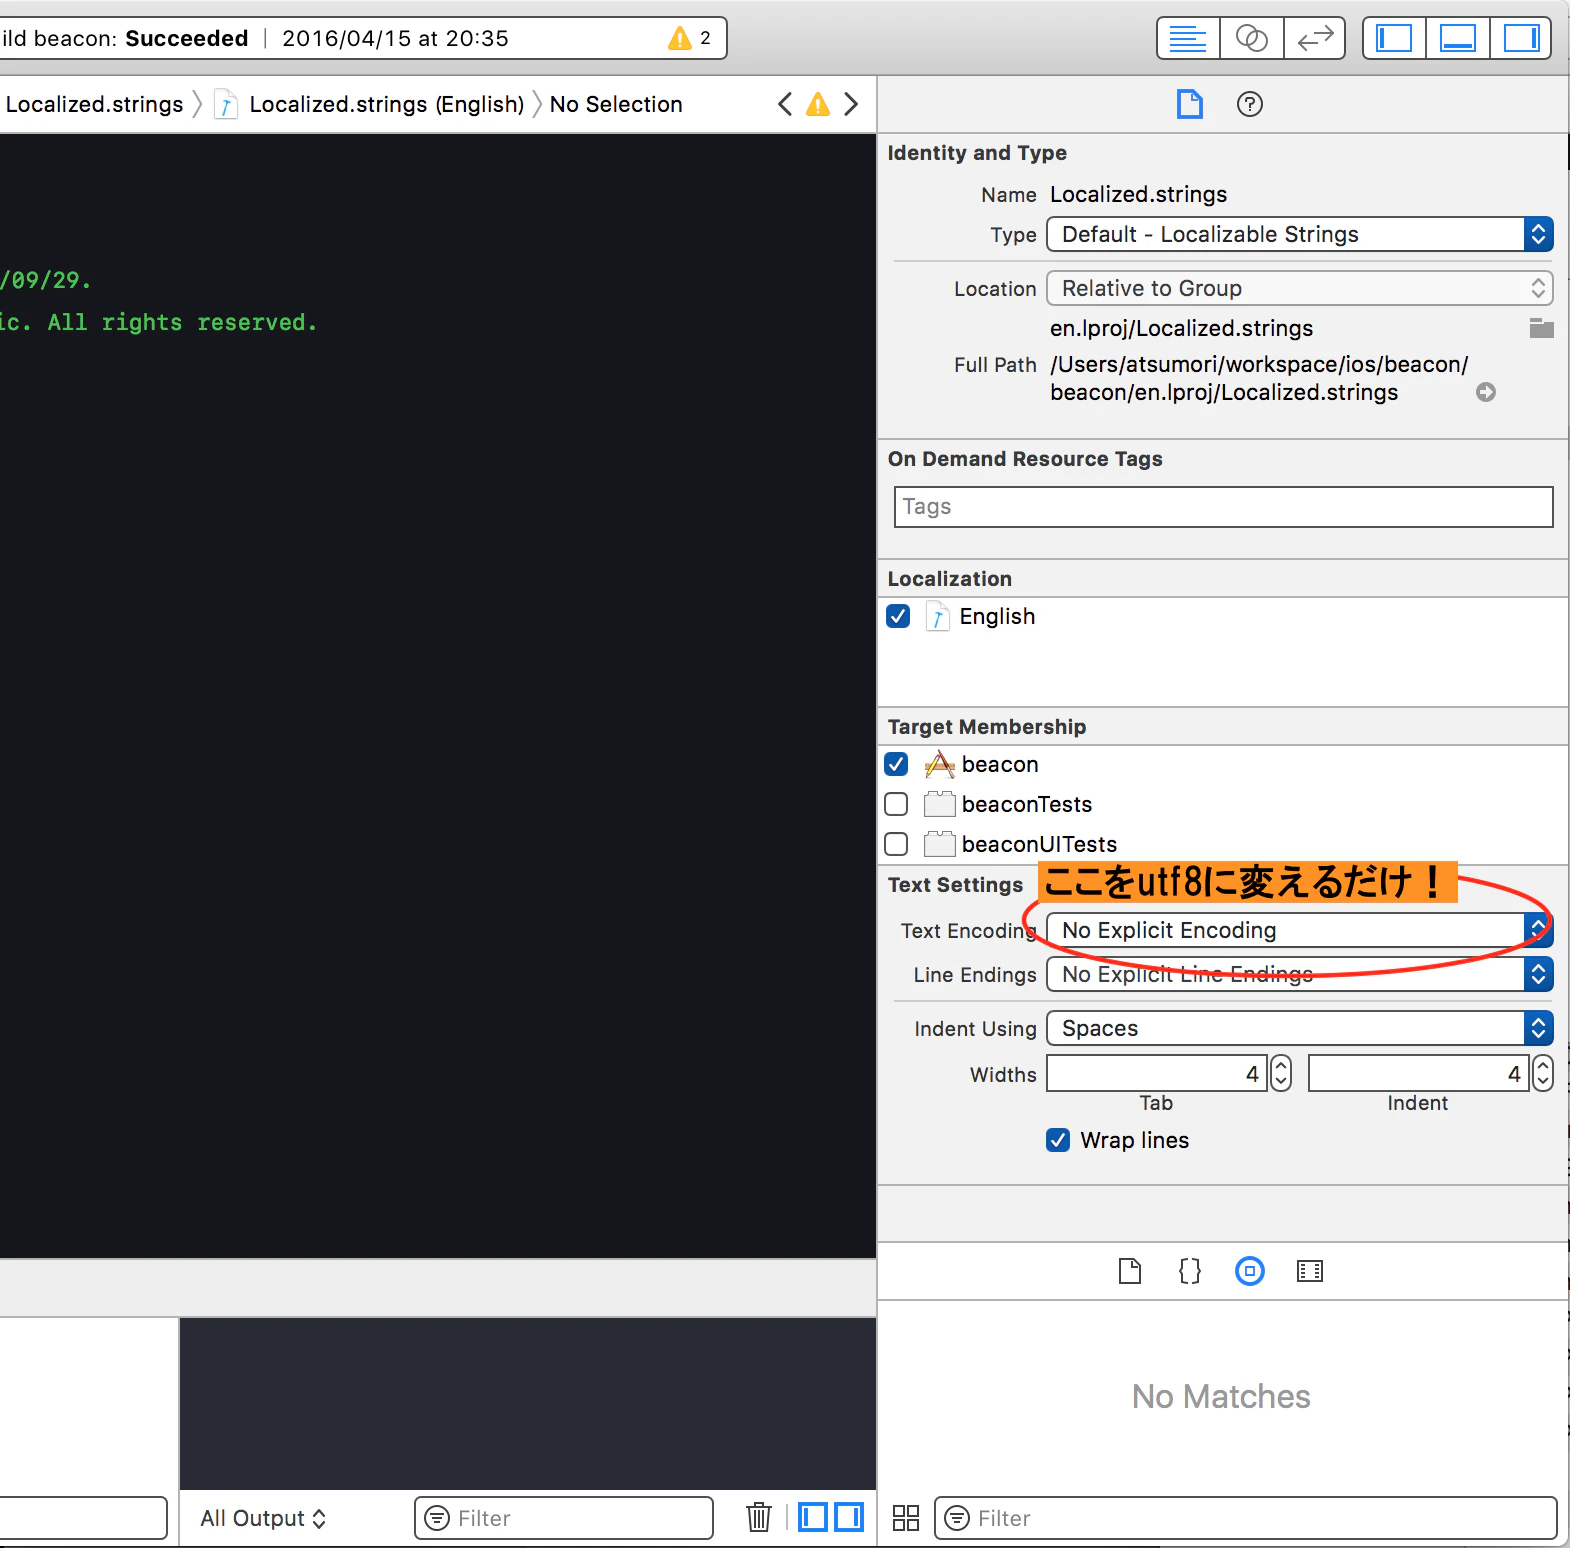Show the File Template library
Screen dimensions: 1570x1548
[x=1129, y=1271]
